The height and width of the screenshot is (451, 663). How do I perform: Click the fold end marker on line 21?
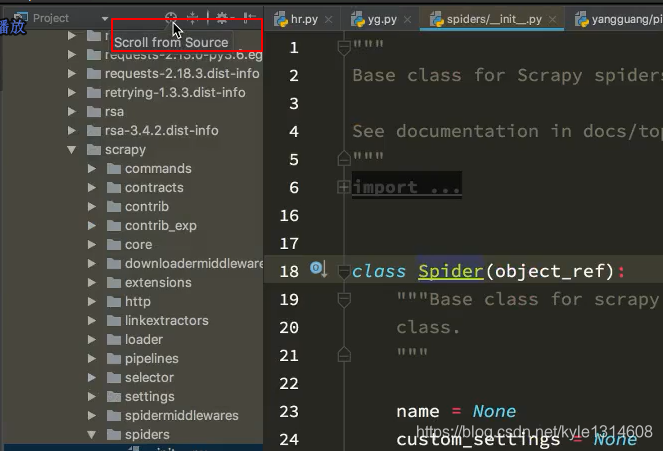(344, 354)
